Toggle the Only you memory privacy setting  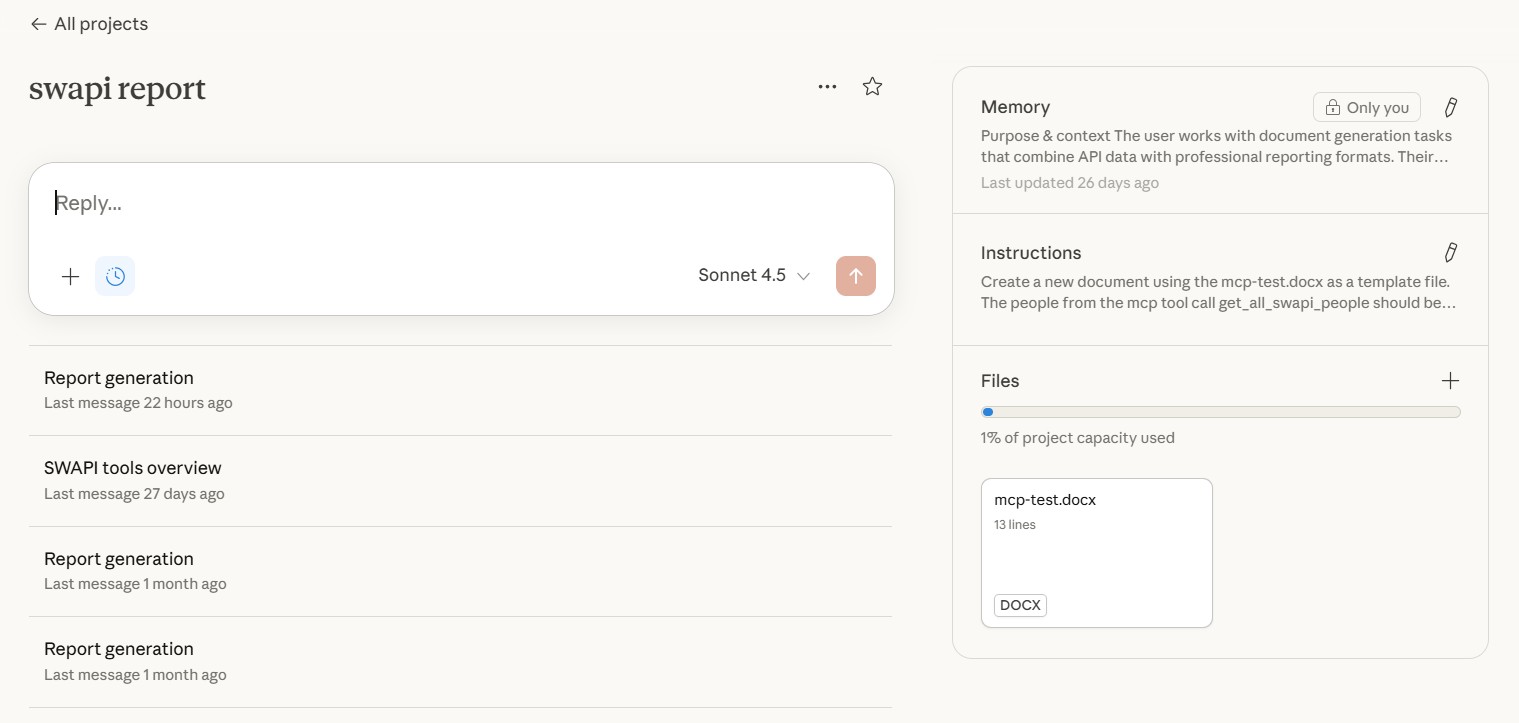tap(1366, 107)
